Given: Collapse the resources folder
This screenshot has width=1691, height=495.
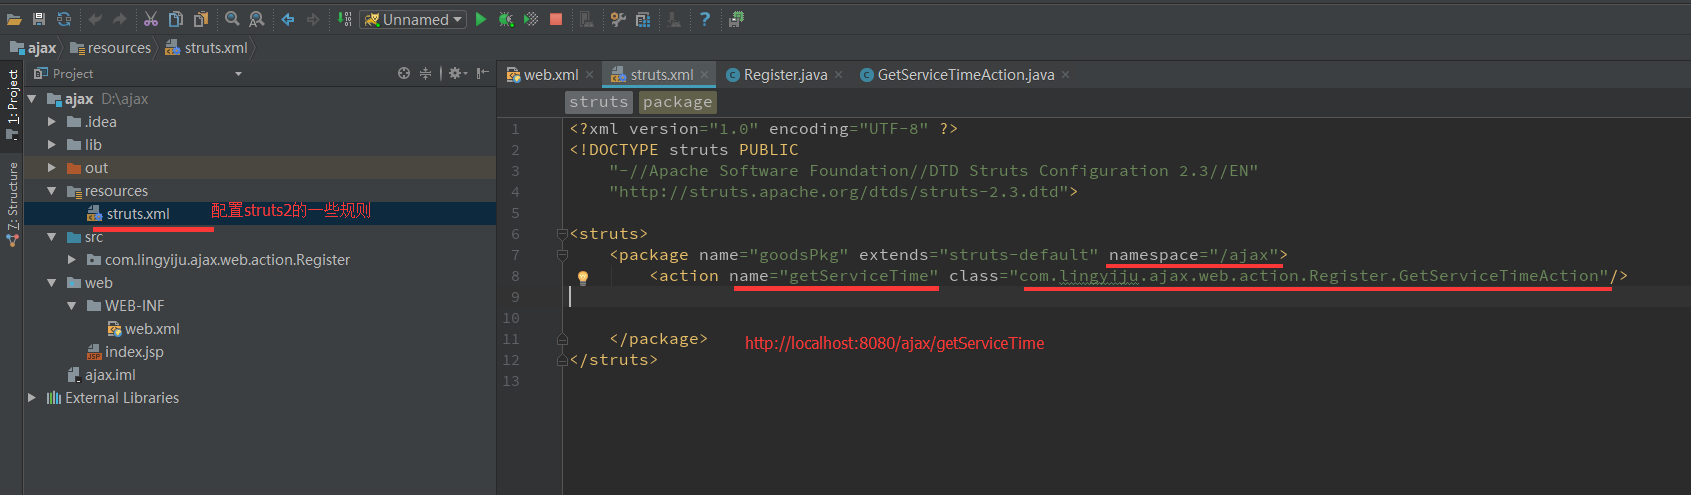Looking at the screenshot, I should (x=52, y=191).
